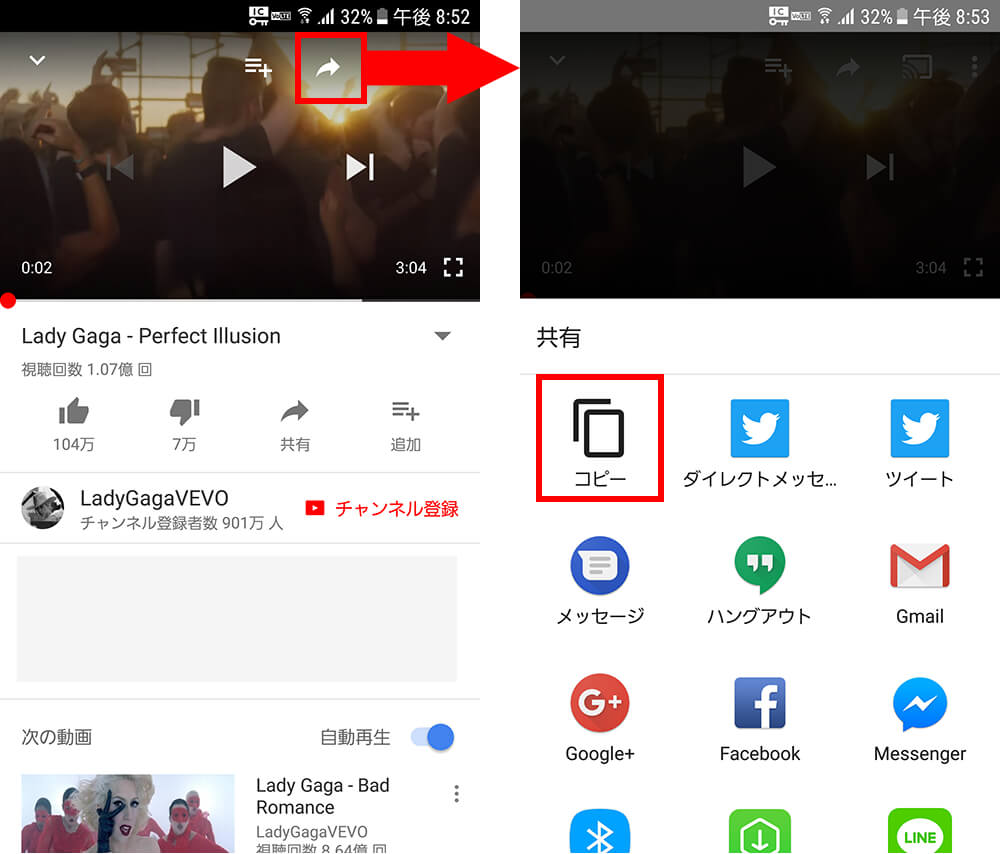This screenshot has height=854, width=1000.
Task: Tap the 3:04 duration in left player
Action: coord(411,268)
